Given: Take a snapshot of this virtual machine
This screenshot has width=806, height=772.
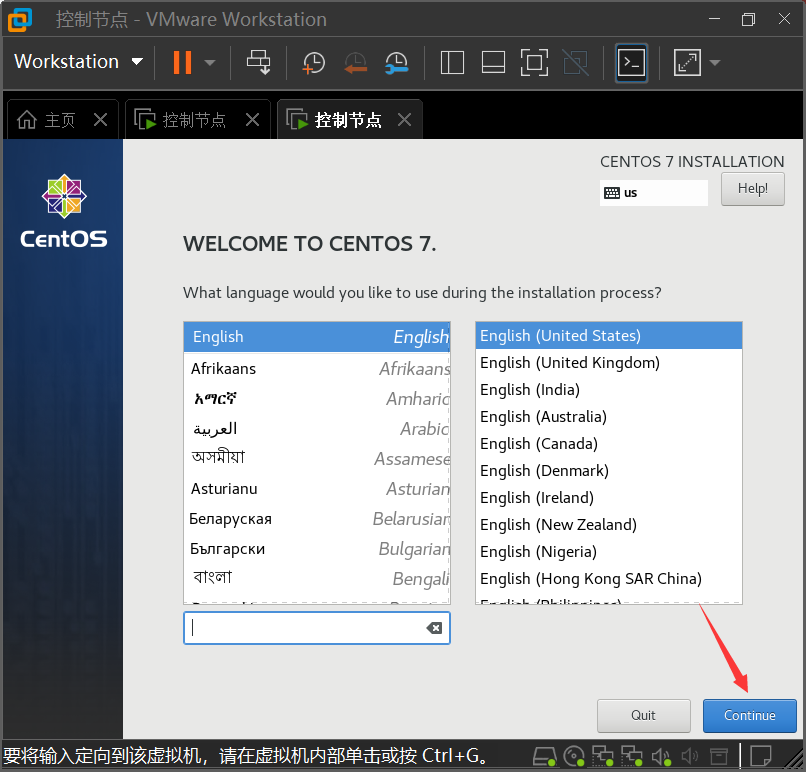Looking at the screenshot, I should click(313, 63).
